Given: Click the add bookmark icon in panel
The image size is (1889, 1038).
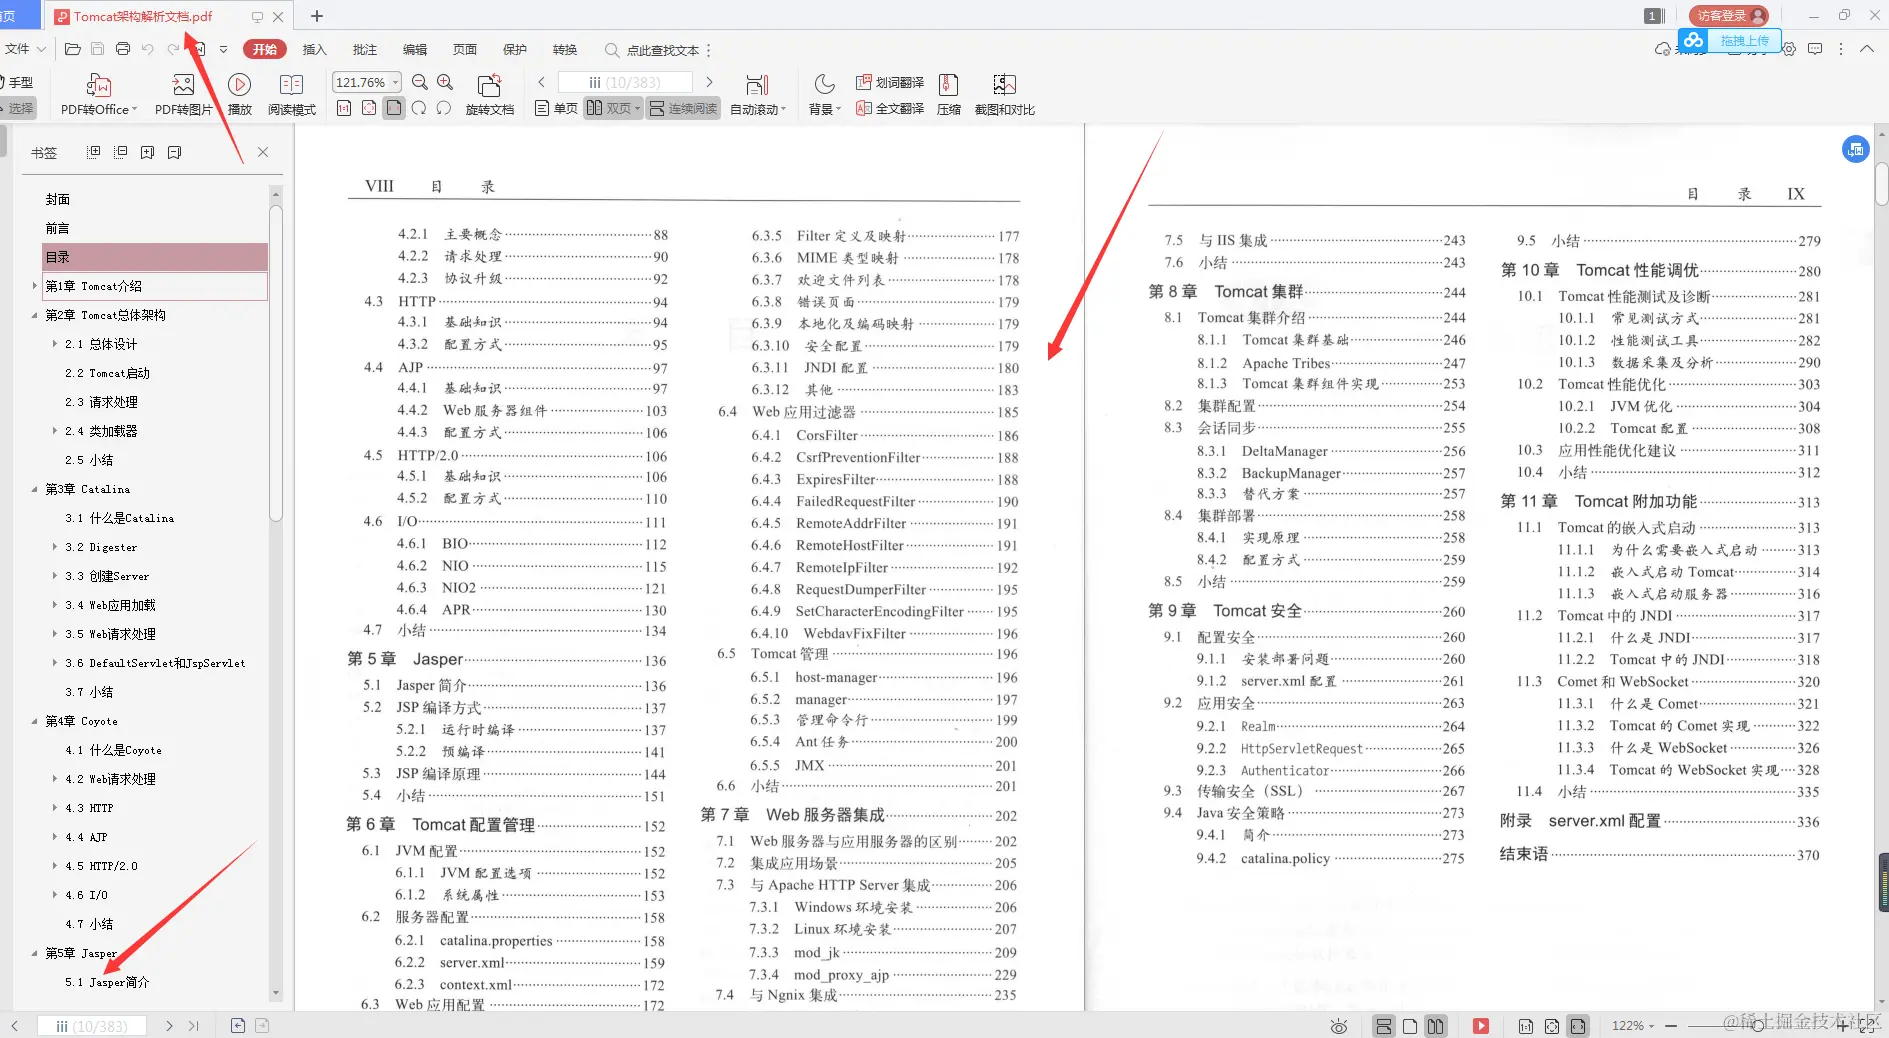Looking at the screenshot, I should [147, 152].
